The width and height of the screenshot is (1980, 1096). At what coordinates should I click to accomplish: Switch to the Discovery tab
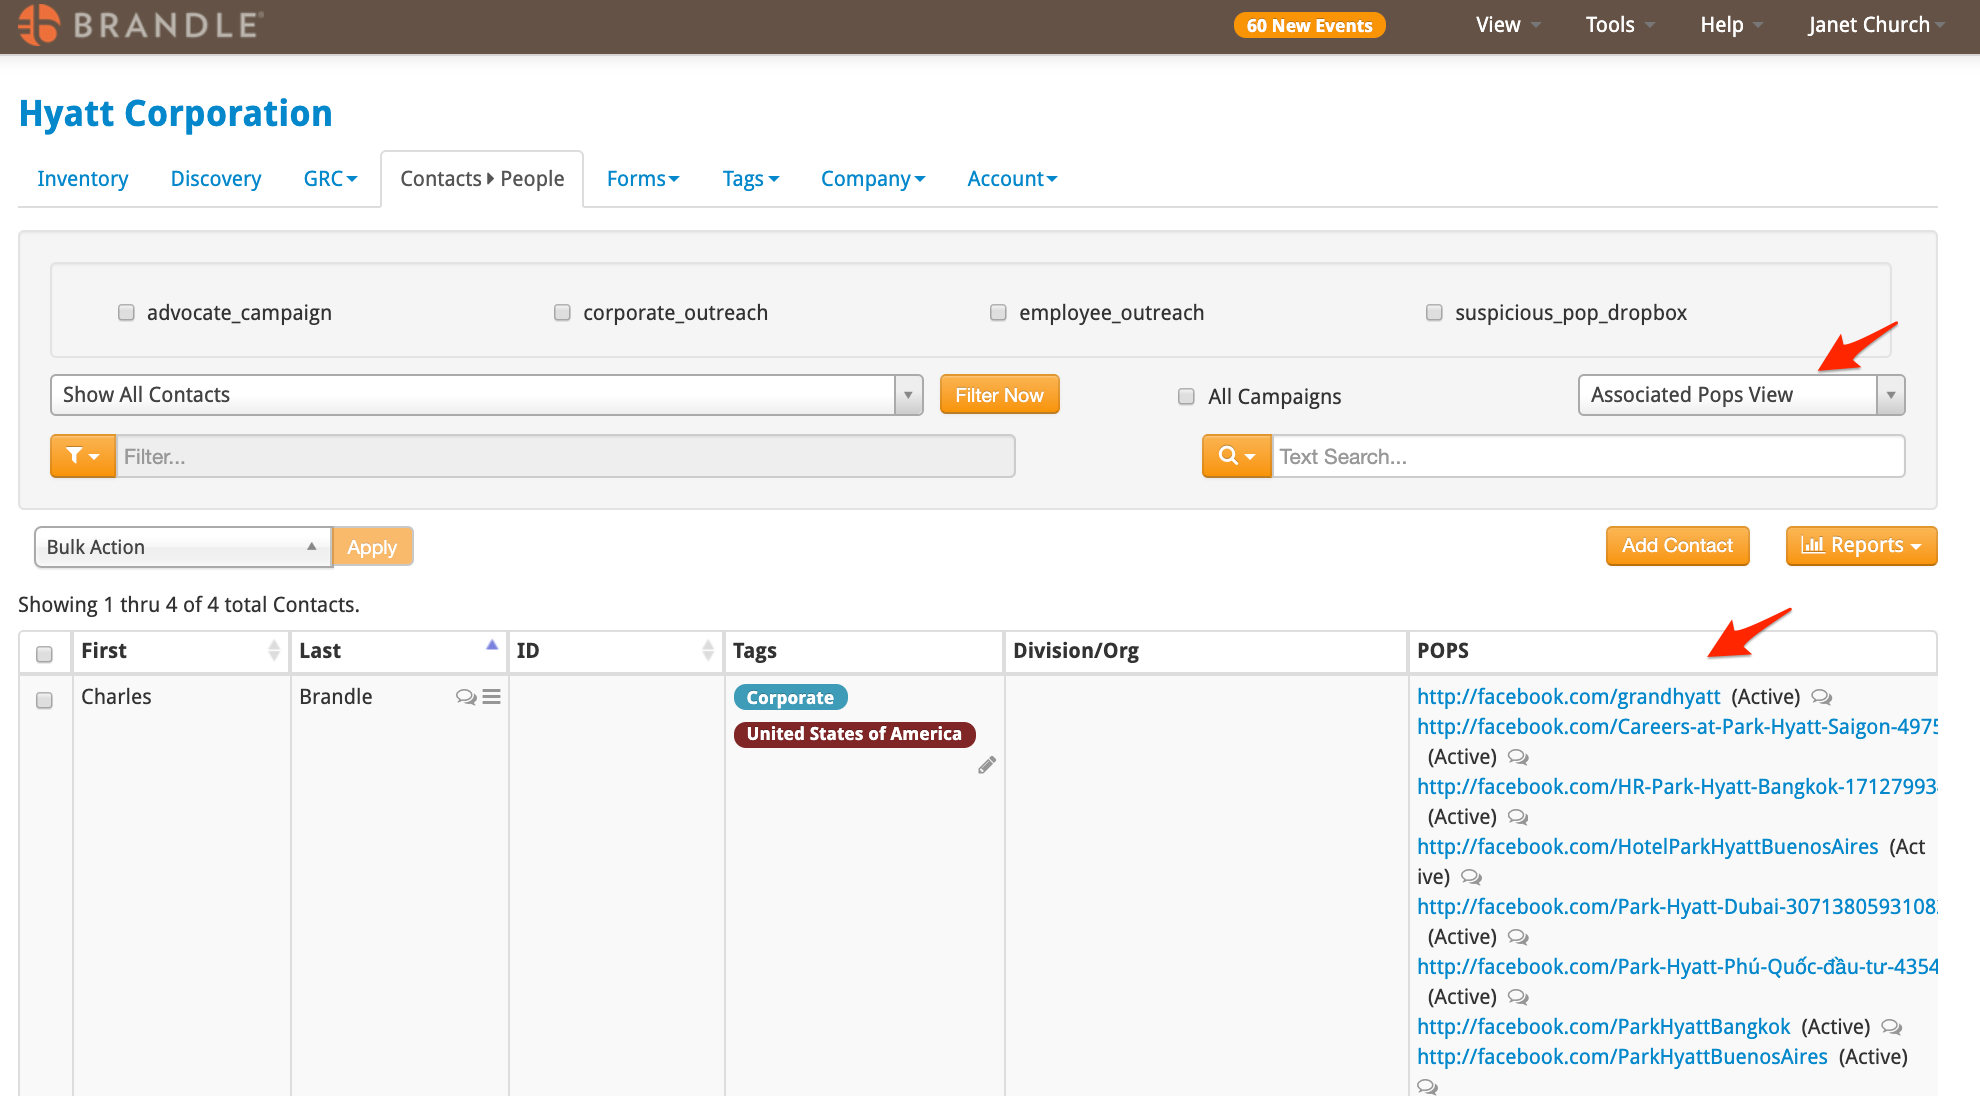point(216,179)
